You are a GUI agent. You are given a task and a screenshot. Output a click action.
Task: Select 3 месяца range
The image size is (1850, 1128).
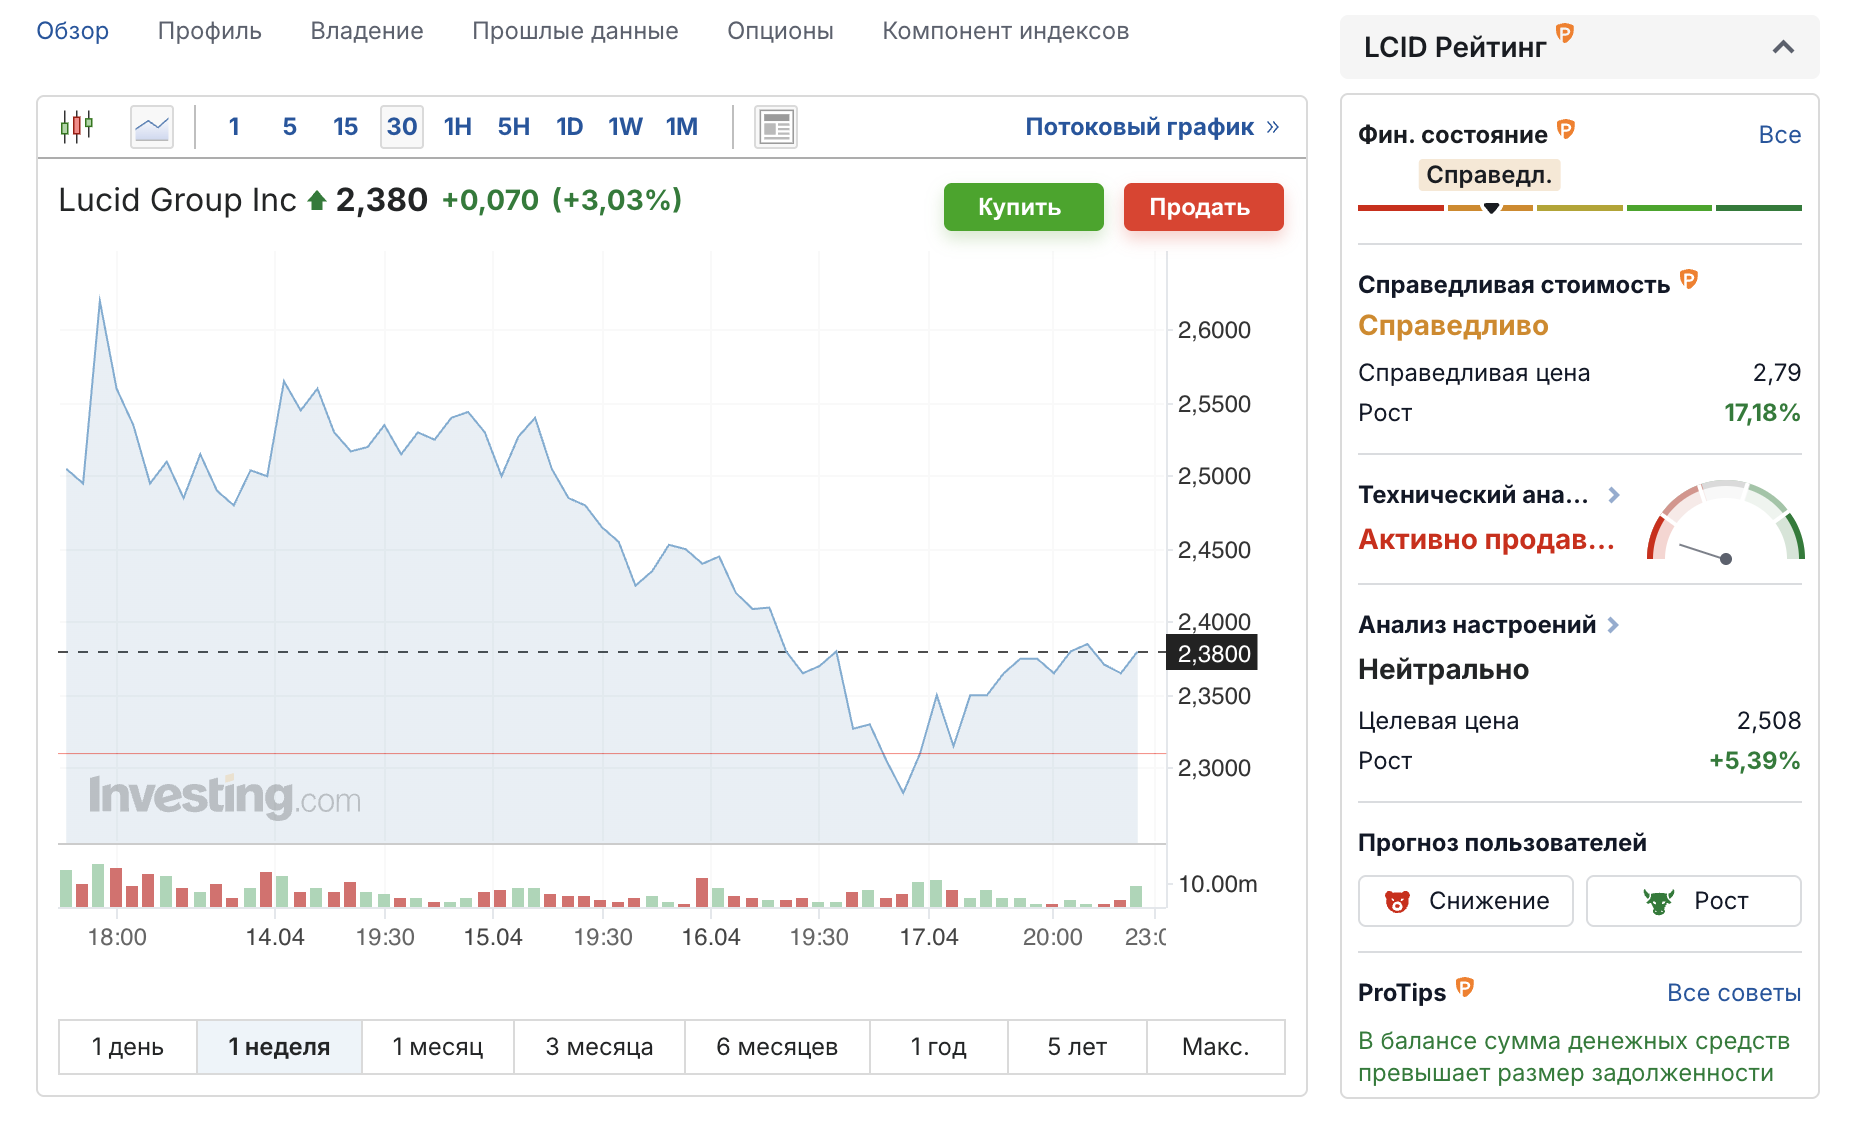click(599, 1047)
